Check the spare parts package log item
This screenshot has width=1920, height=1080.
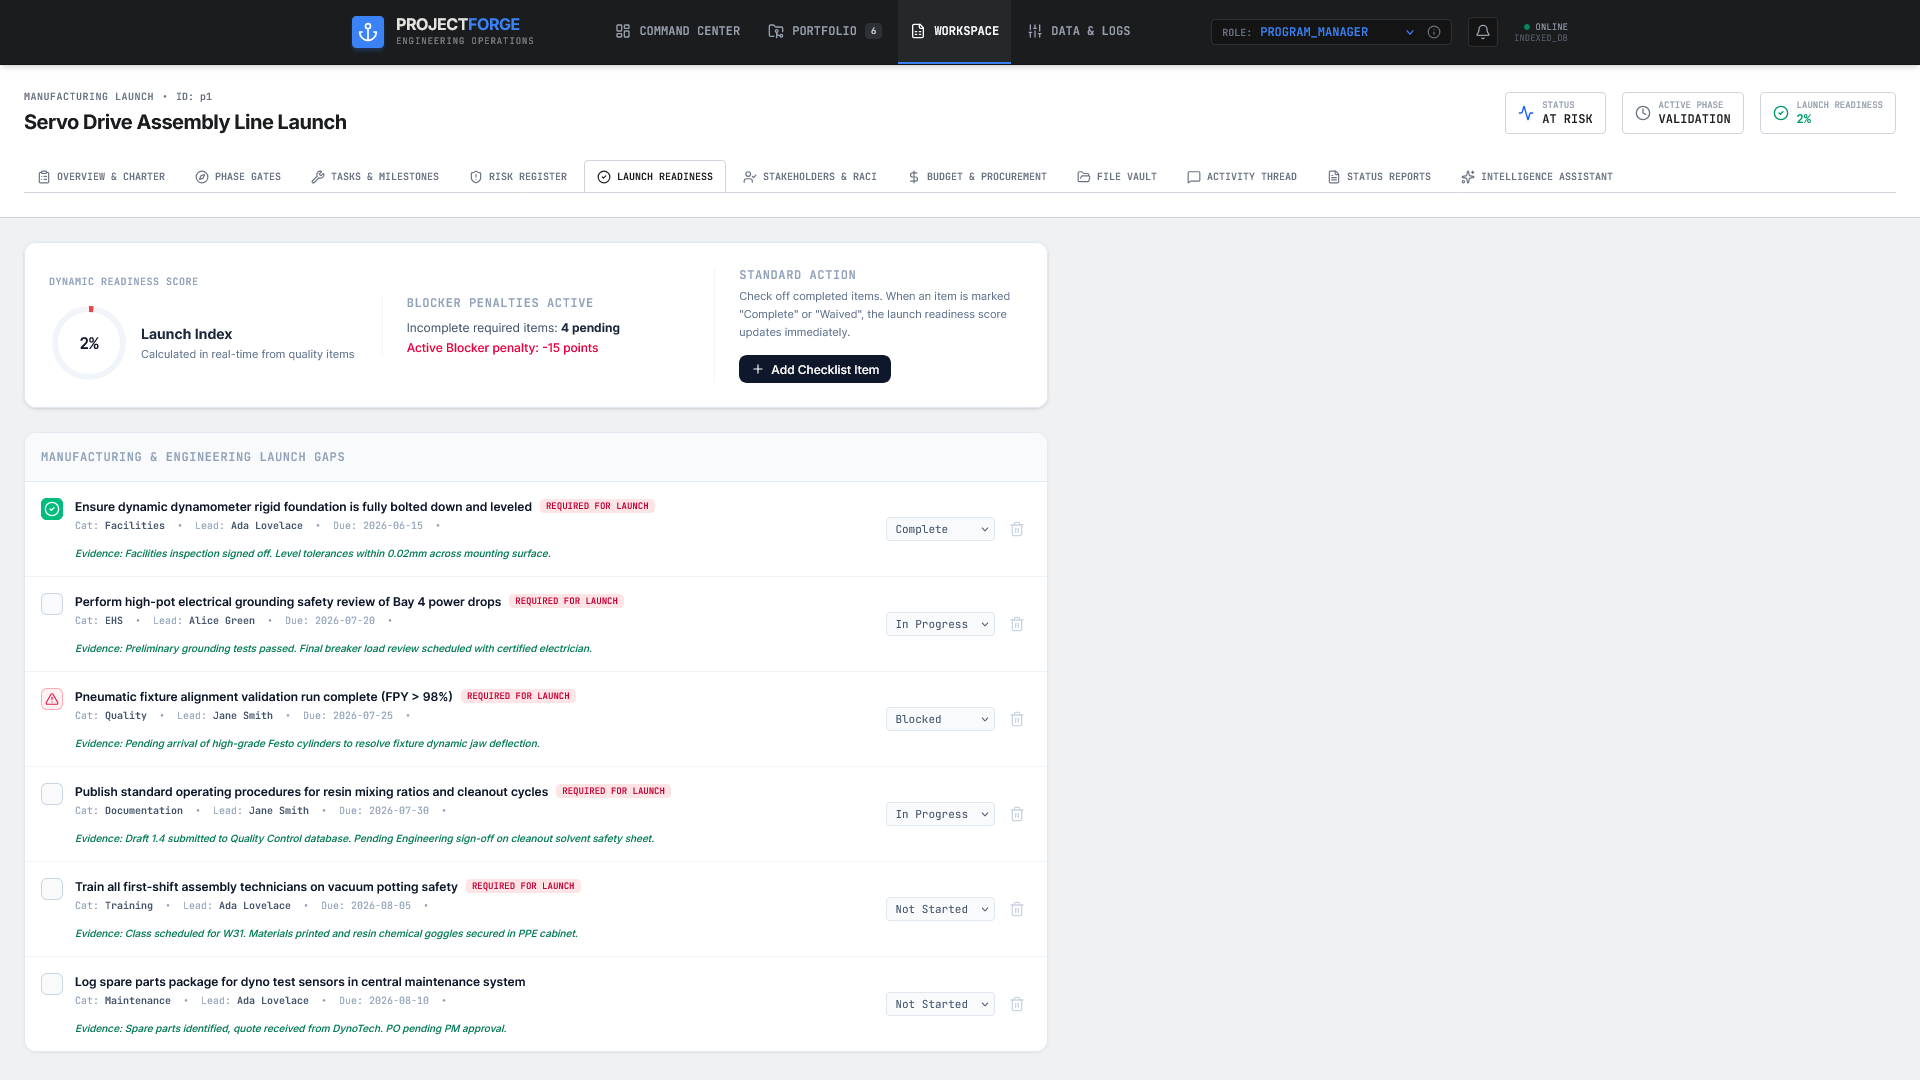click(x=52, y=984)
